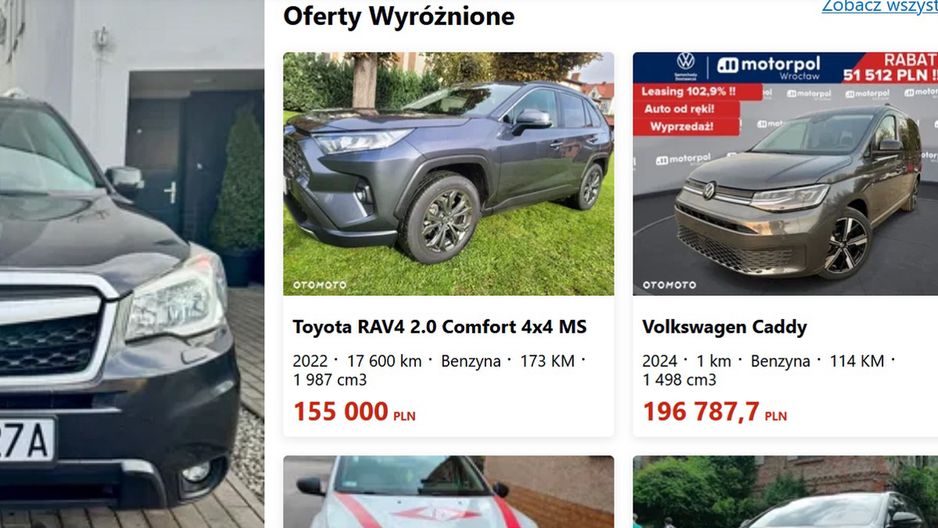Click the Volkswagen Caddy title

724,327
